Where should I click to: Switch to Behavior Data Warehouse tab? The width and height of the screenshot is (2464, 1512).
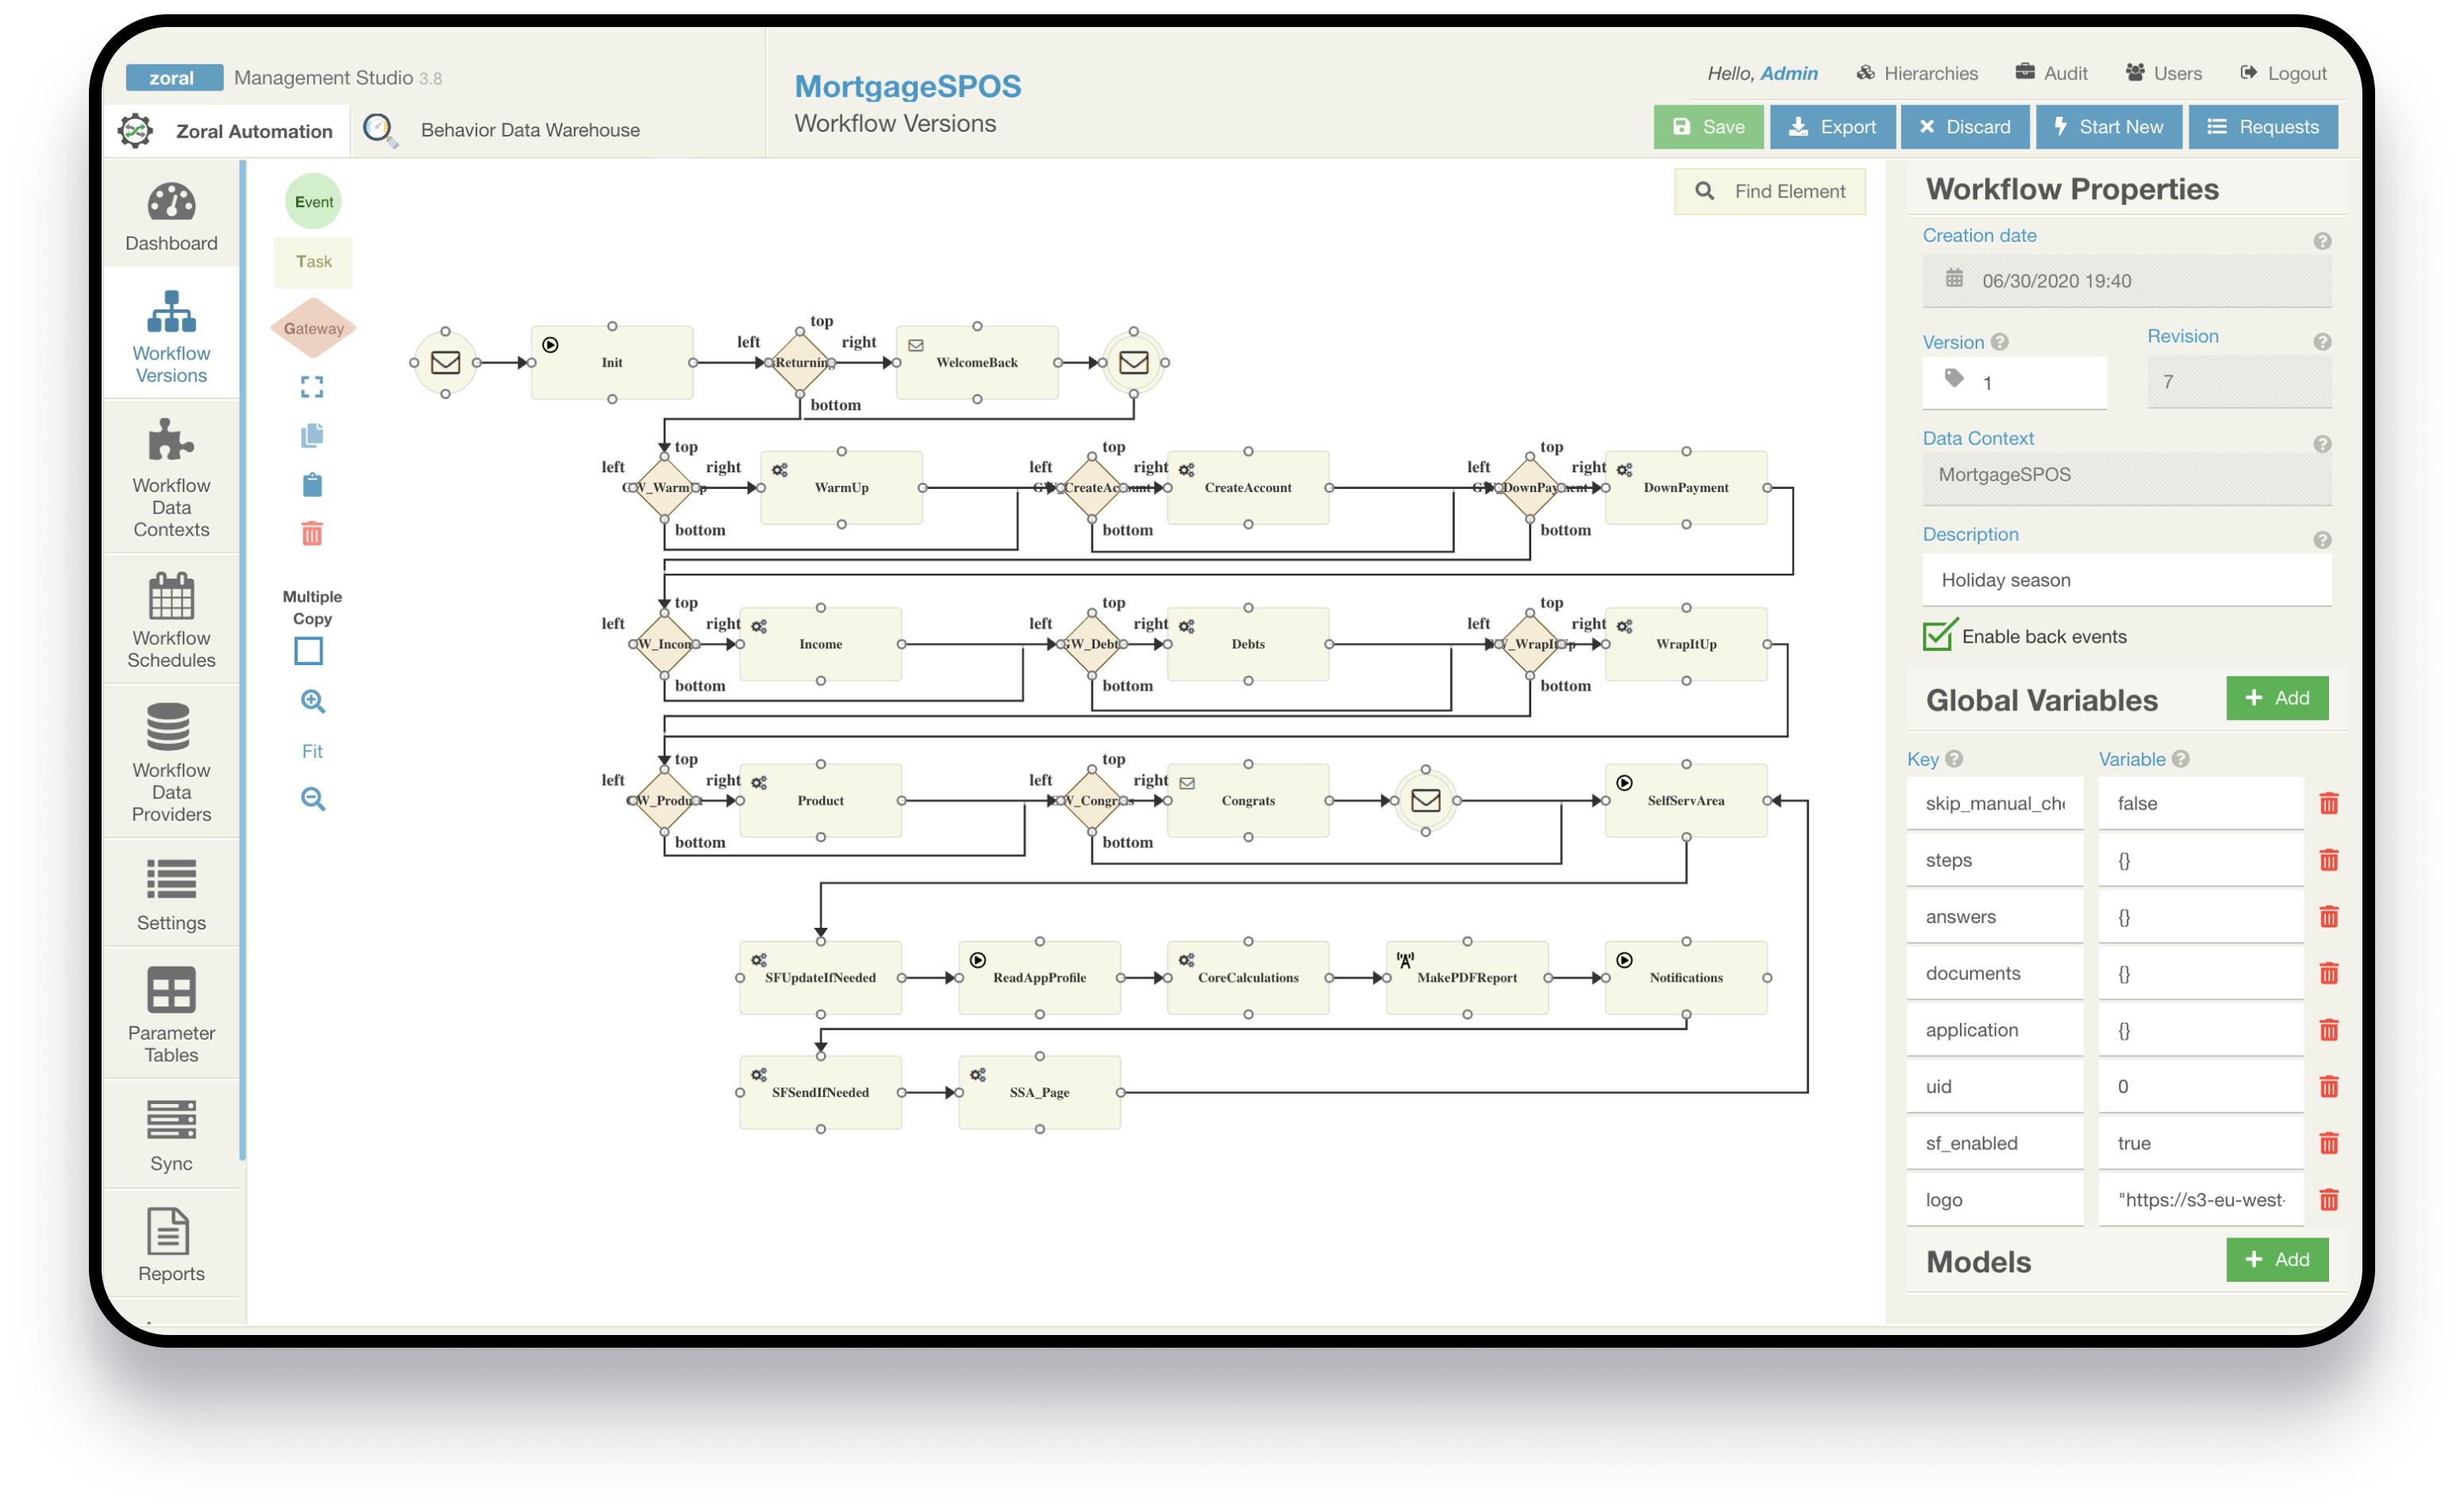529,130
